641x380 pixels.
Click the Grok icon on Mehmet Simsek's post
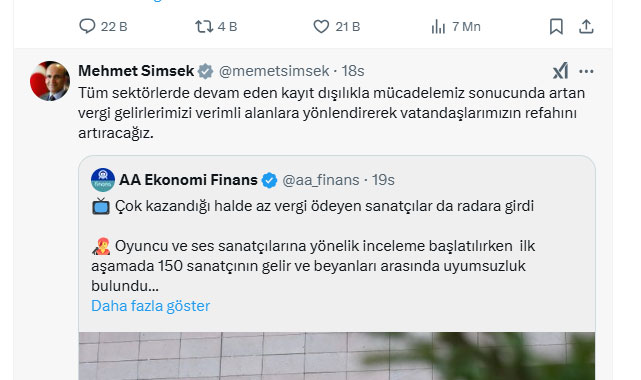560,71
